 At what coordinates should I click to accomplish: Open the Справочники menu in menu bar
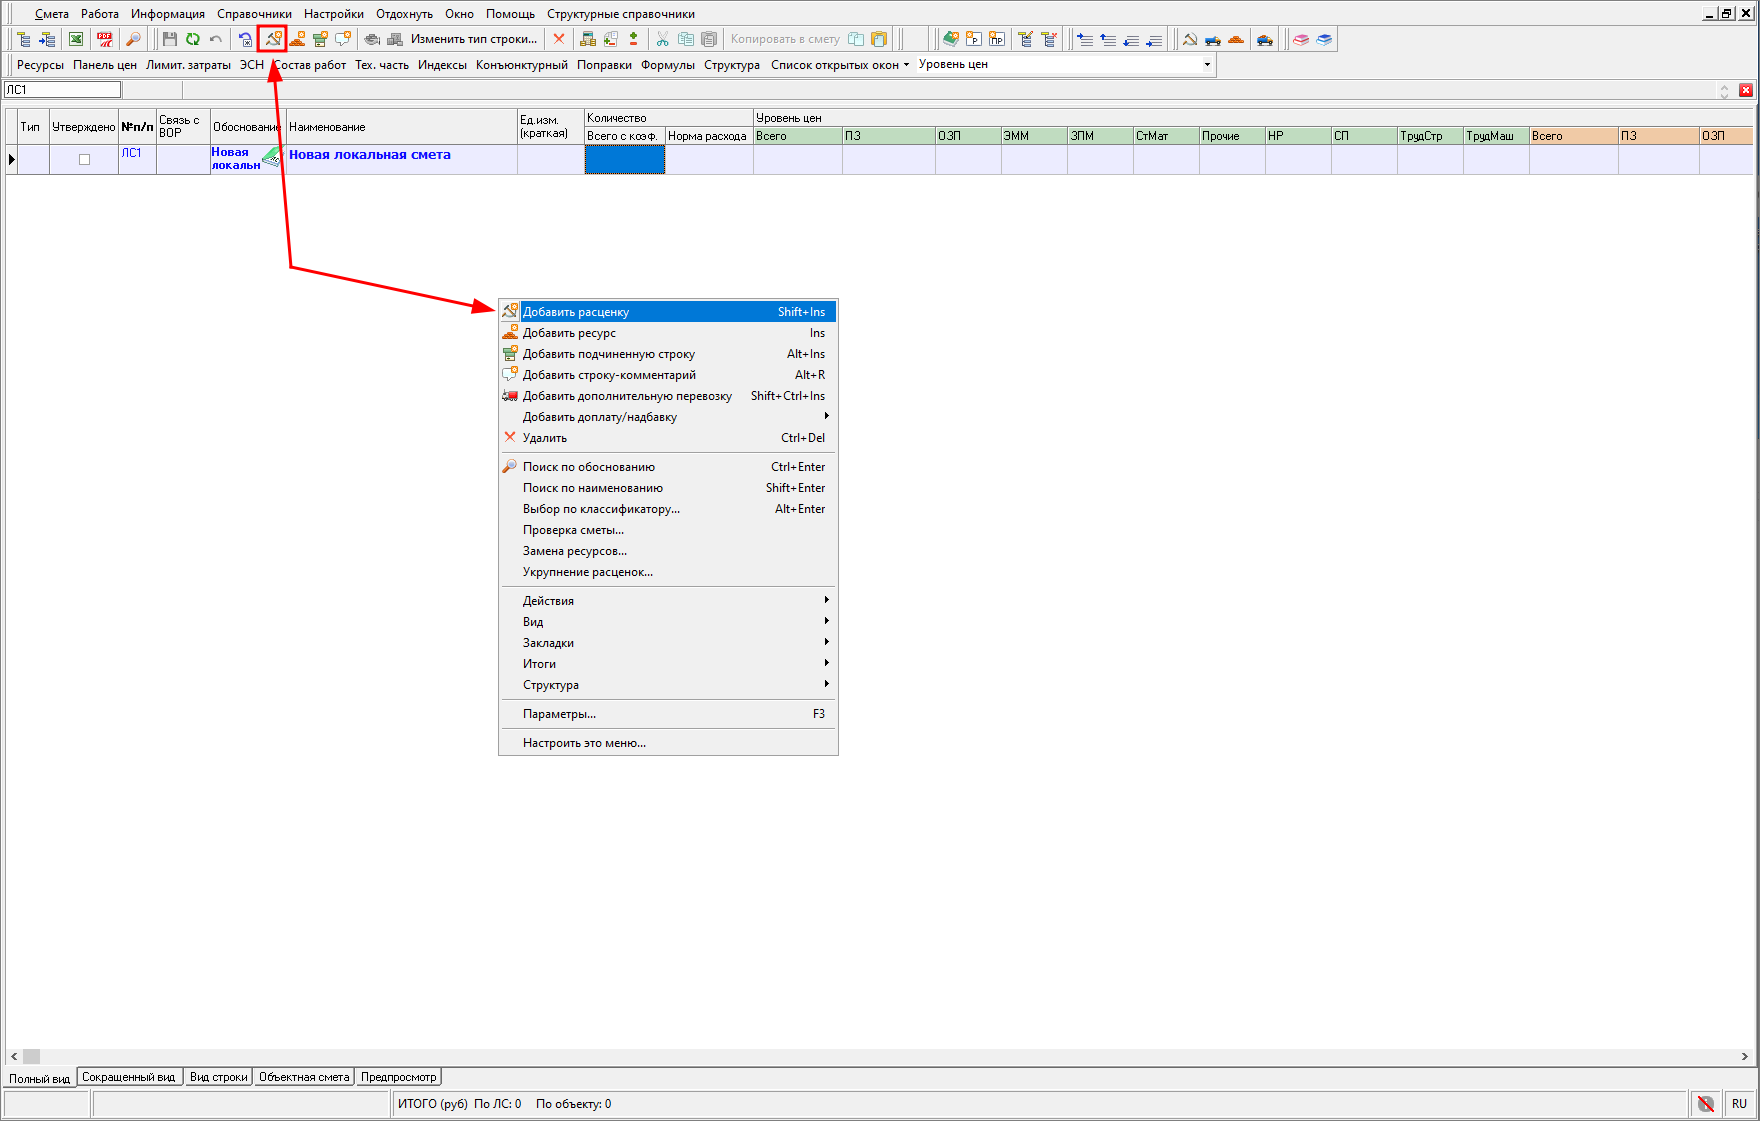pos(254,14)
